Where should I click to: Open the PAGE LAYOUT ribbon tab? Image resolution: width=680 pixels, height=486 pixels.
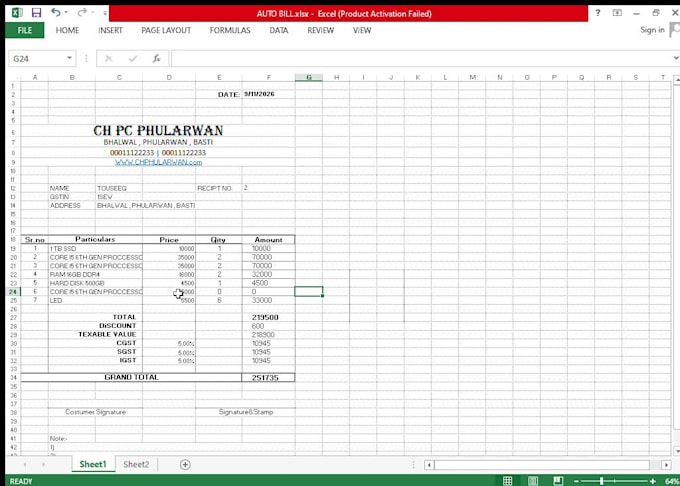click(166, 30)
